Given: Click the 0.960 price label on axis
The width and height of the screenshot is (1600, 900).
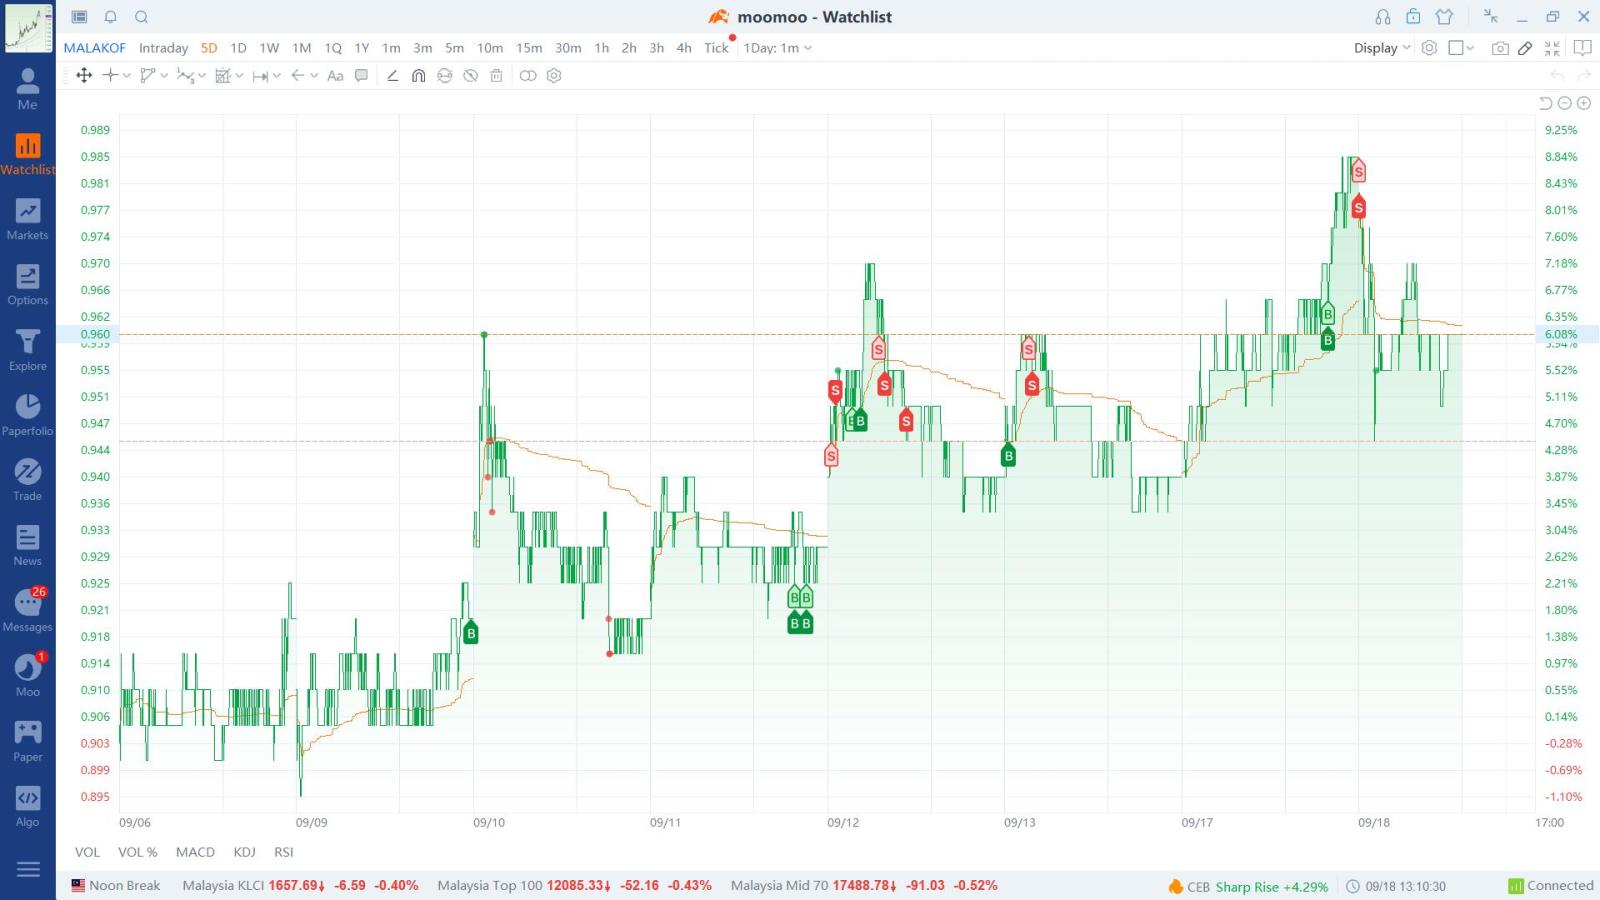Looking at the screenshot, I should pos(95,334).
